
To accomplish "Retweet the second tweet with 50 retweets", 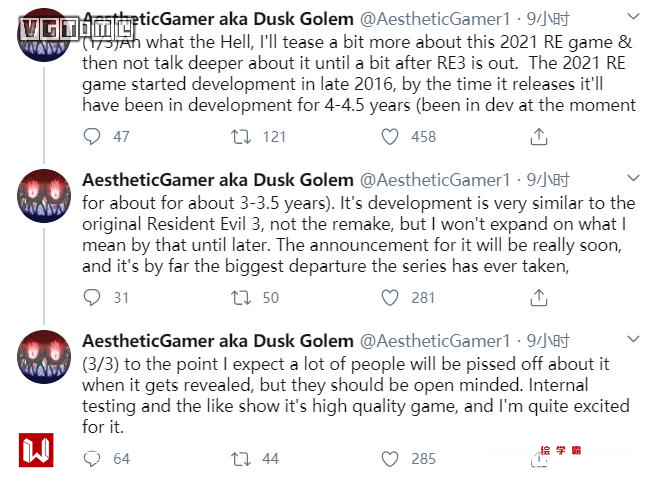I will click(241, 297).
